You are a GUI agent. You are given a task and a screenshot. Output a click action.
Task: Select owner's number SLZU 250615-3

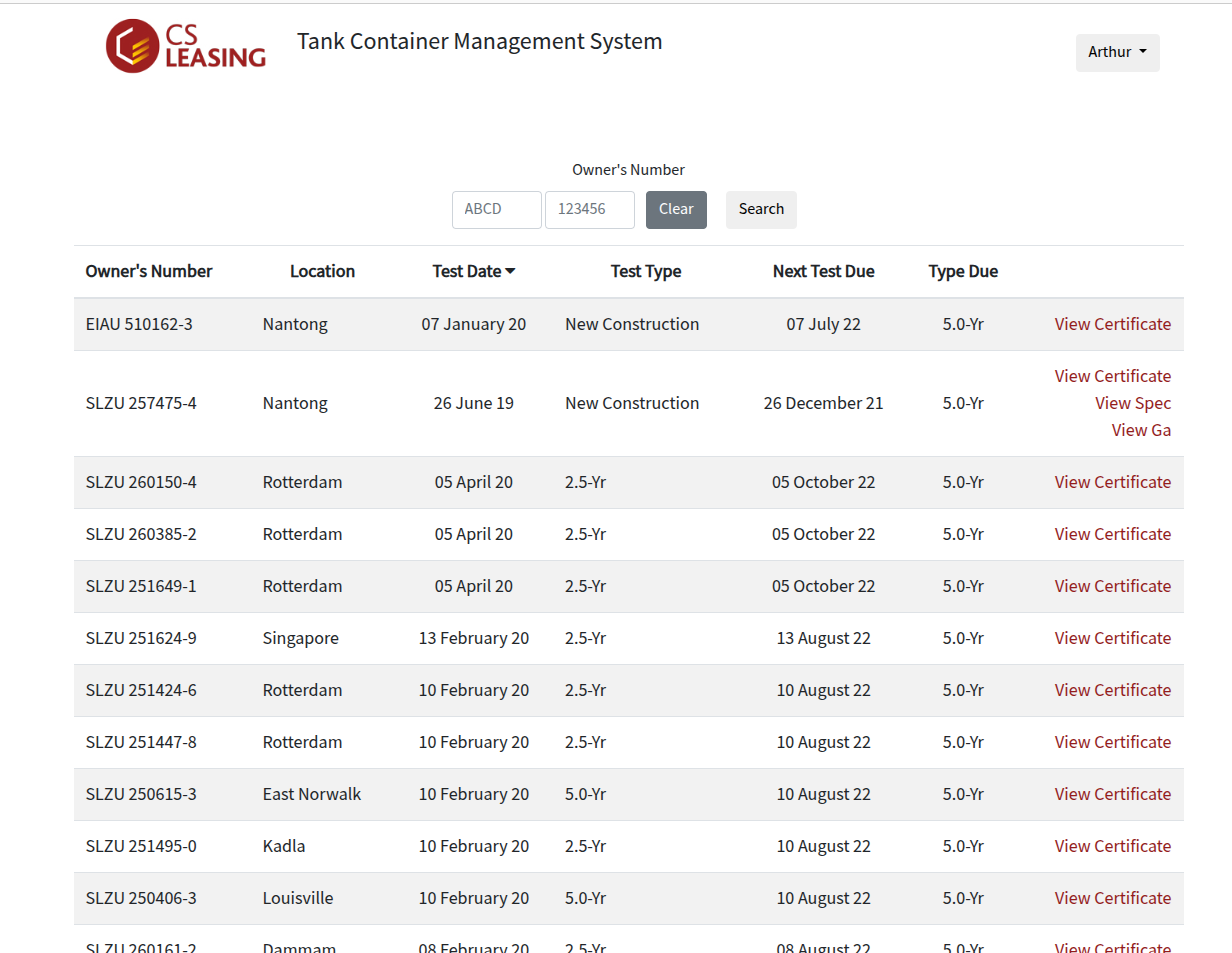(x=141, y=794)
